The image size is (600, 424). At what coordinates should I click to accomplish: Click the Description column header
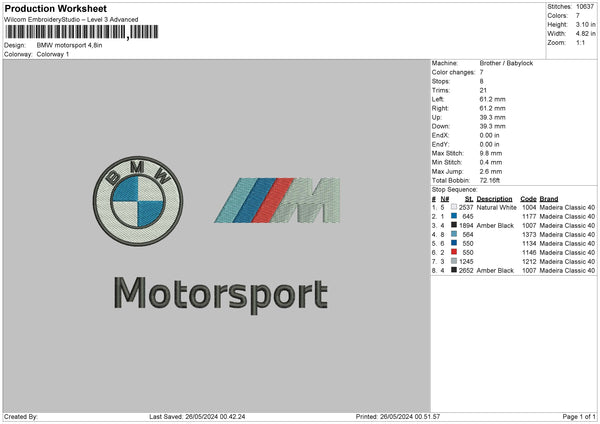[494, 198]
